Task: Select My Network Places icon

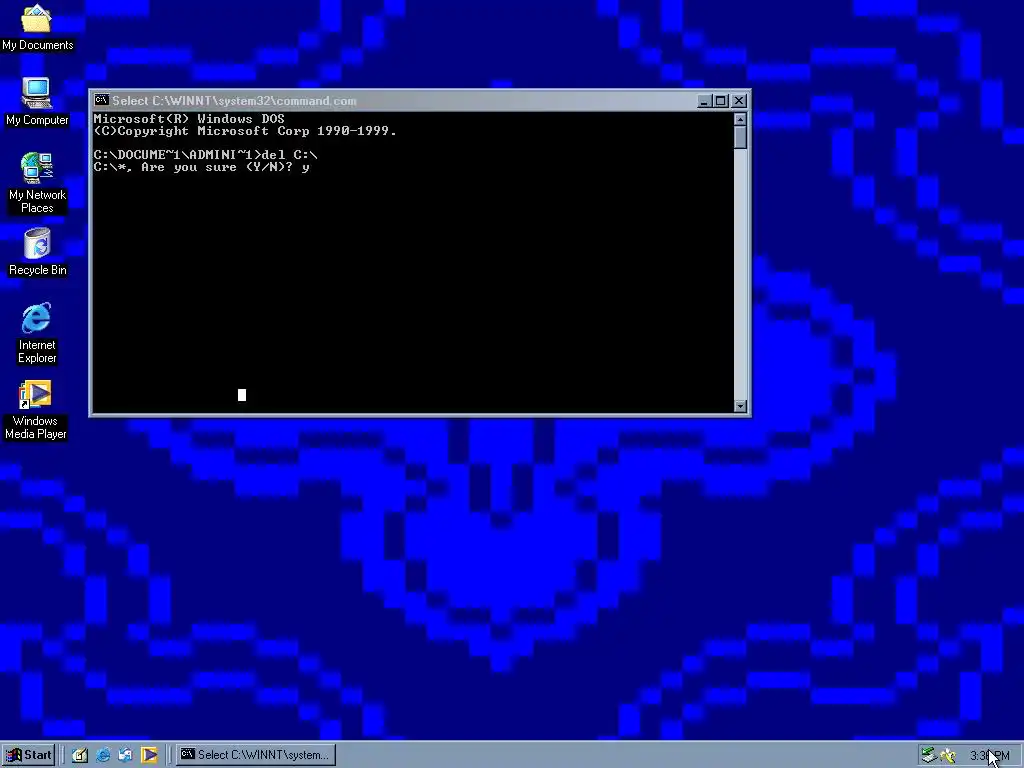Action: 37,182
